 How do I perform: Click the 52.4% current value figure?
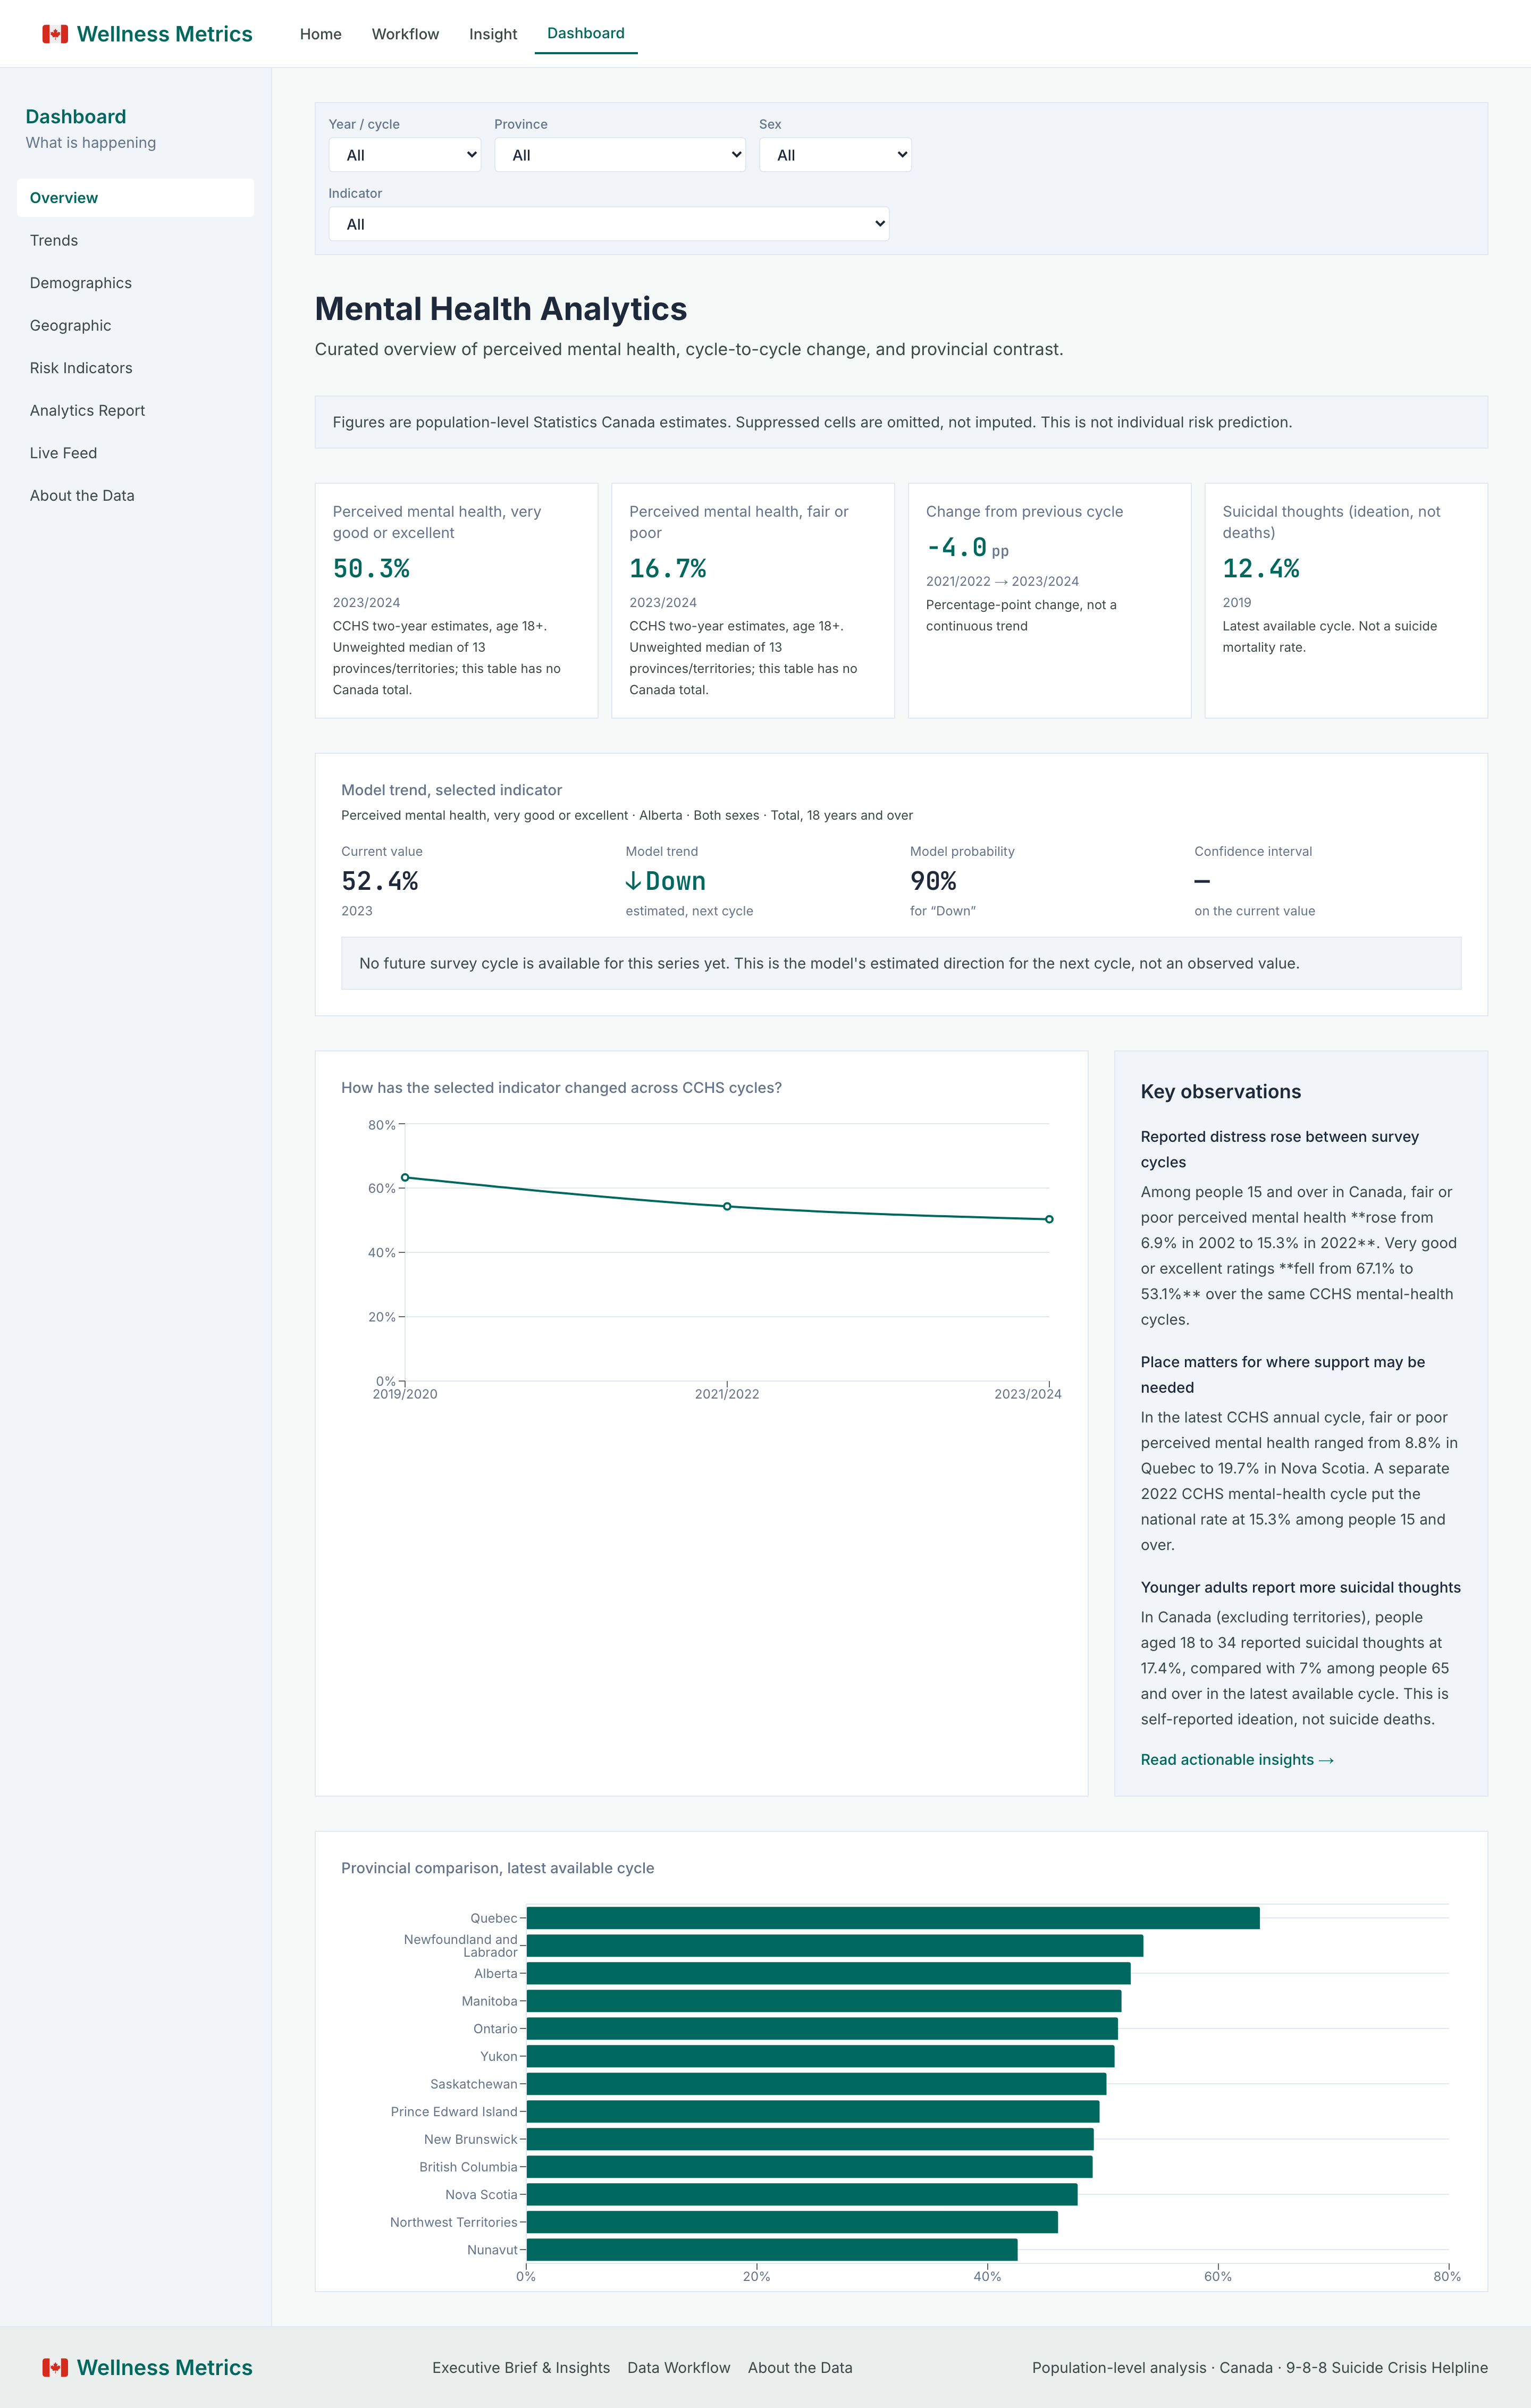tap(380, 881)
